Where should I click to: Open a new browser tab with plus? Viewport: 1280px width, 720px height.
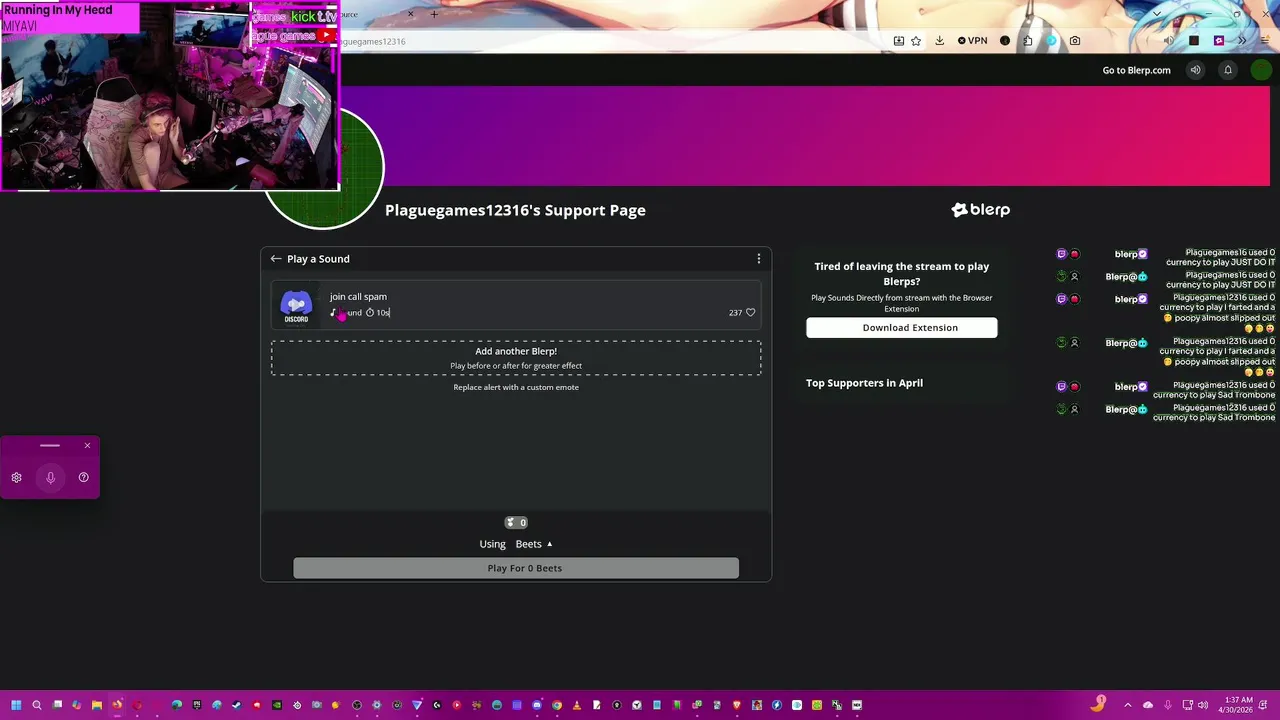coord(434,14)
